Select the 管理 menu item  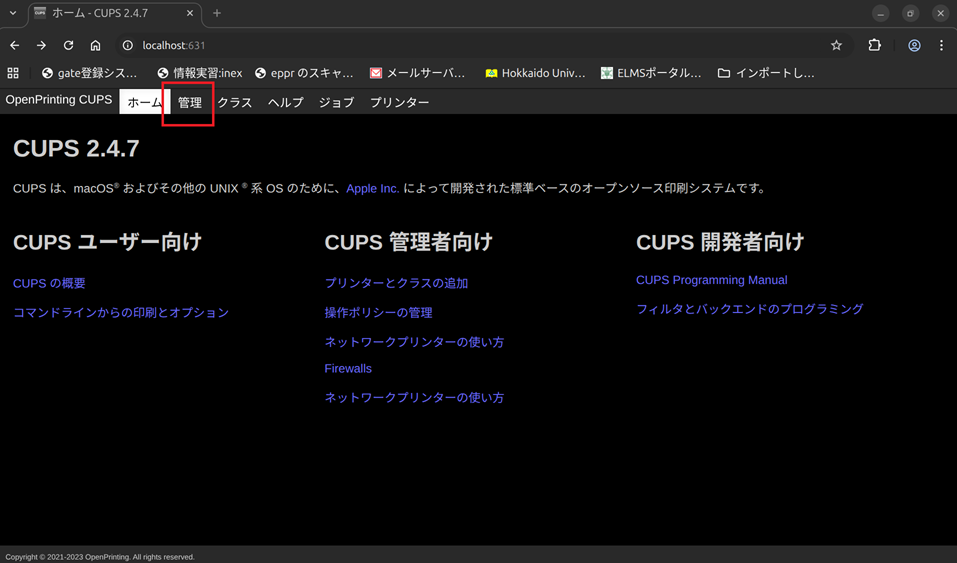pyautogui.click(x=189, y=102)
